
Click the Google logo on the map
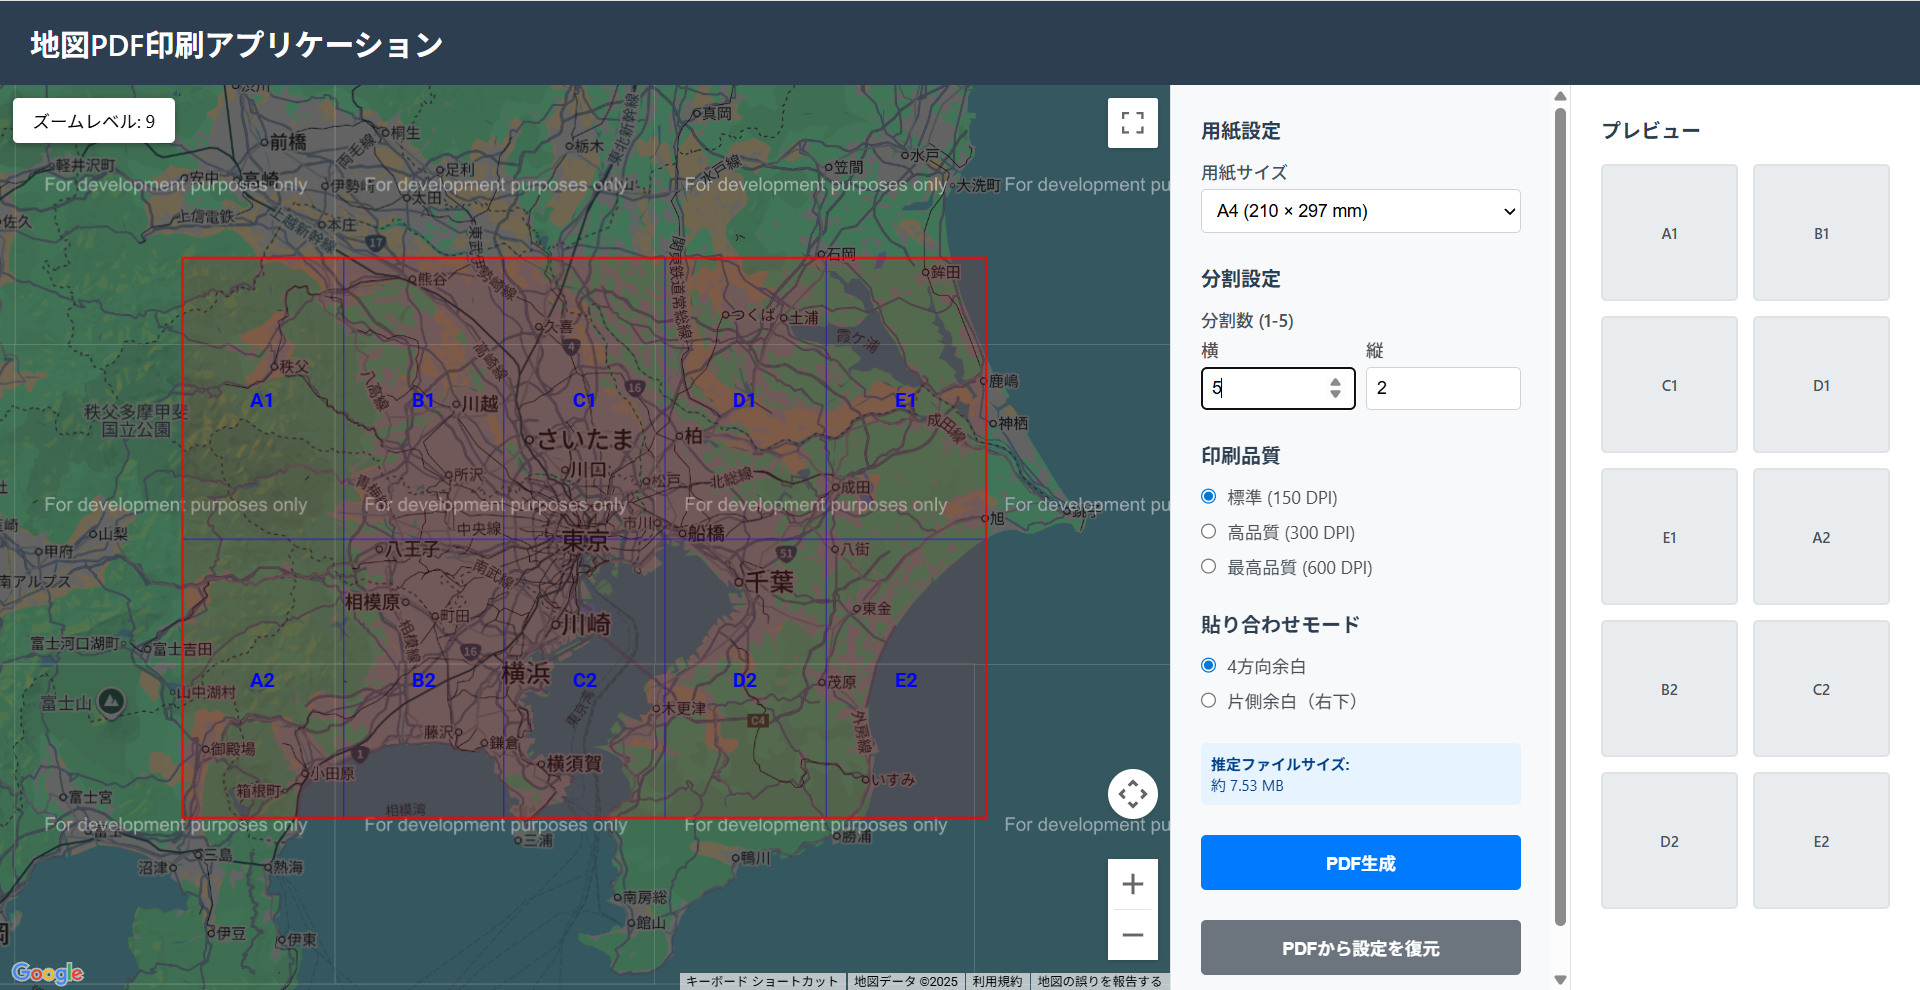coord(48,973)
